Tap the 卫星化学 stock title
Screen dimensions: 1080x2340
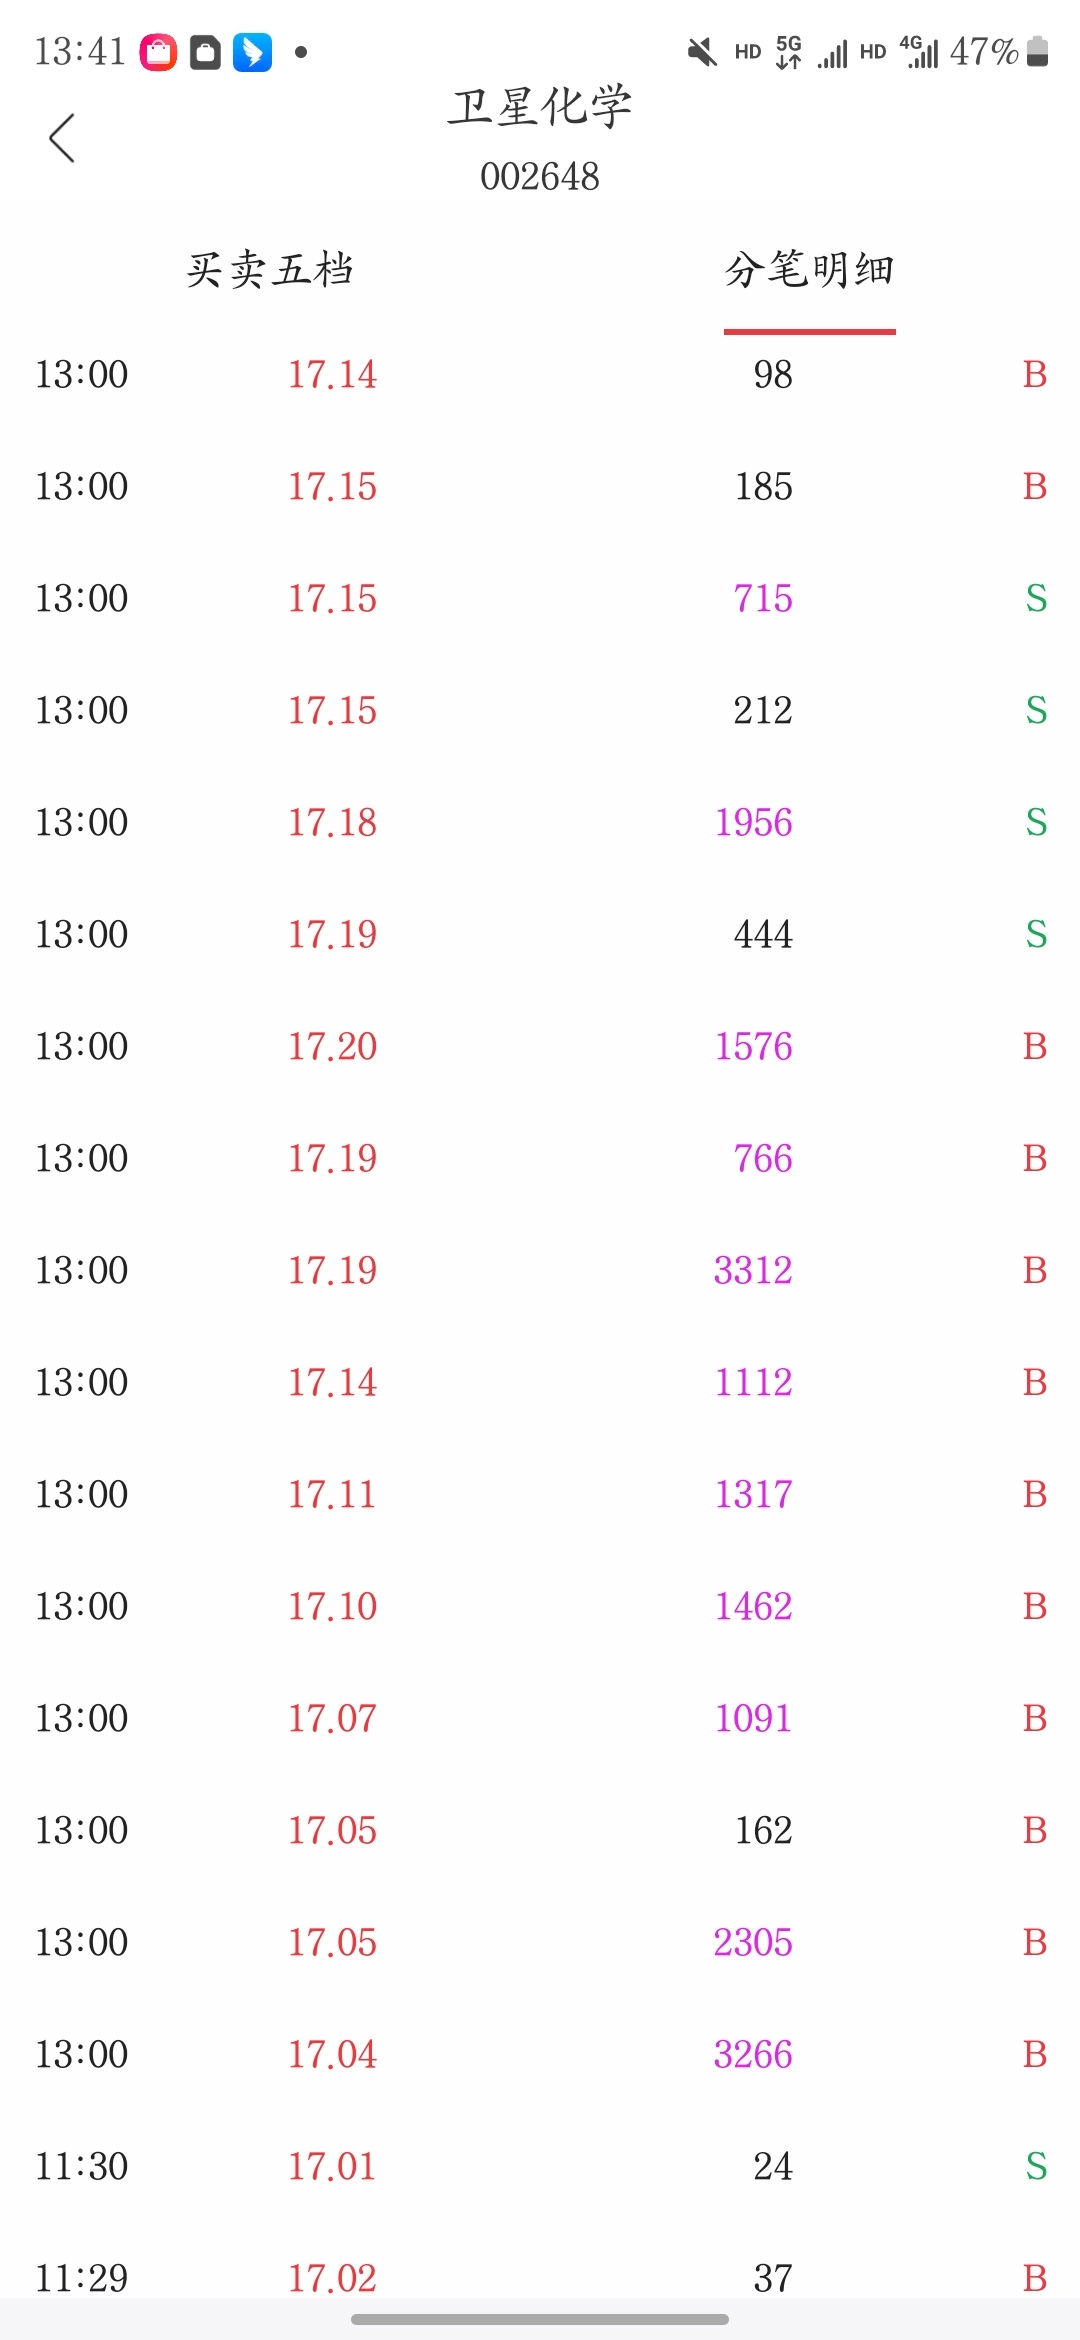540,107
